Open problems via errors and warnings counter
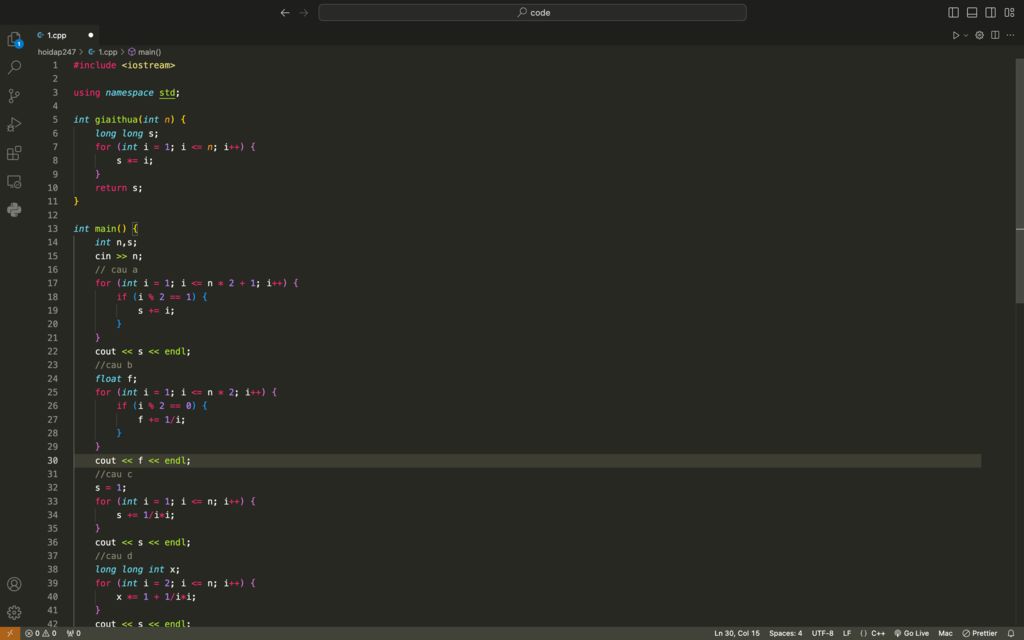 pyautogui.click(x=40, y=633)
